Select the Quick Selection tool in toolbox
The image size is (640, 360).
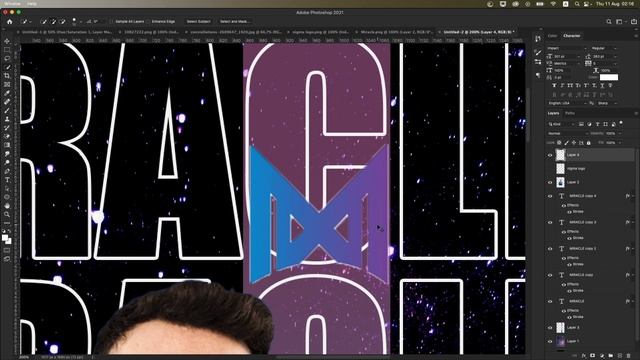(x=7, y=67)
